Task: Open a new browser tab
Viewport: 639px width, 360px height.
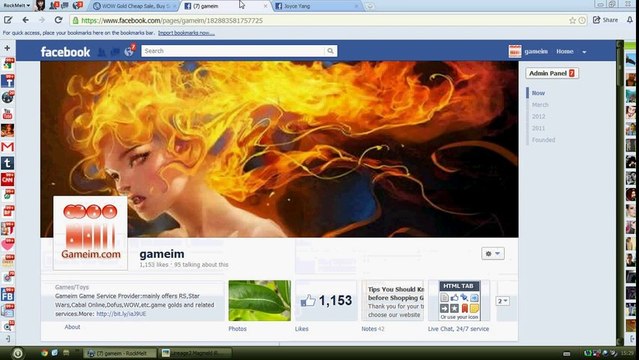Action: click(x=370, y=6)
